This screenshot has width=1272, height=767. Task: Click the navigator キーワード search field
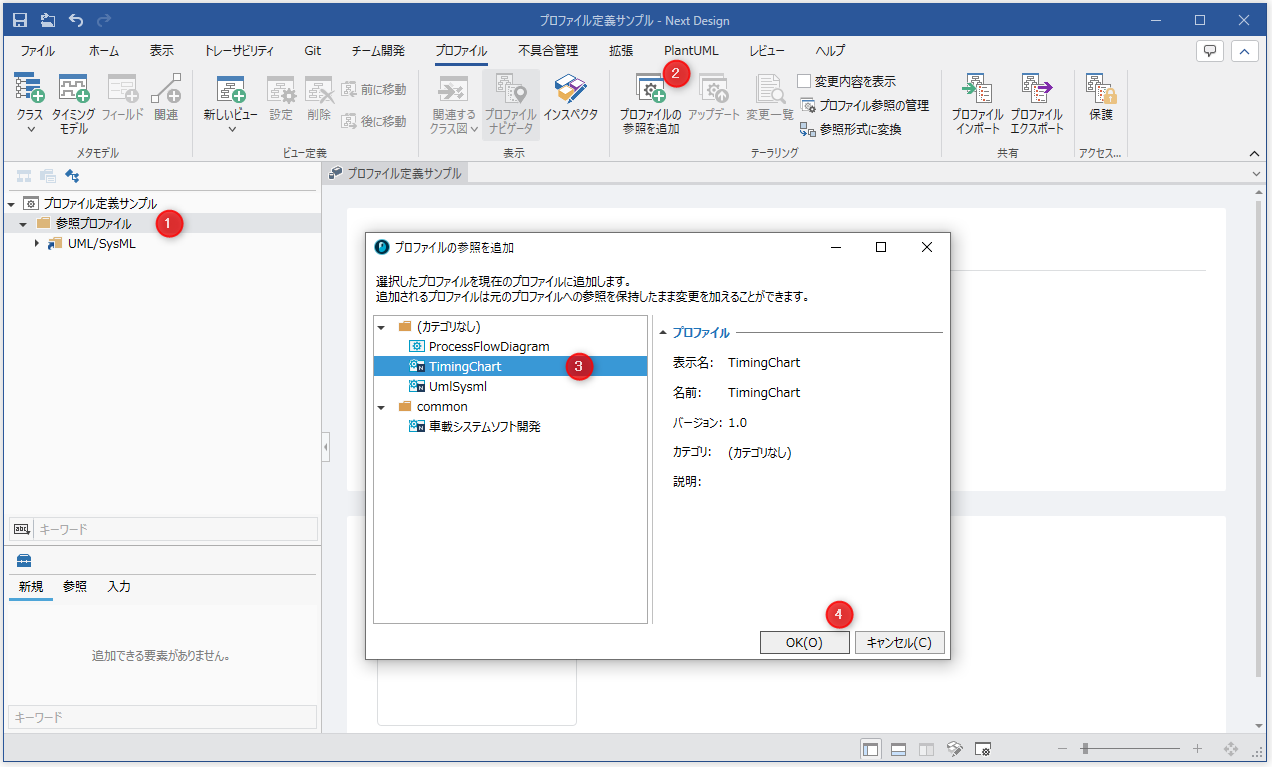[176, 529]
